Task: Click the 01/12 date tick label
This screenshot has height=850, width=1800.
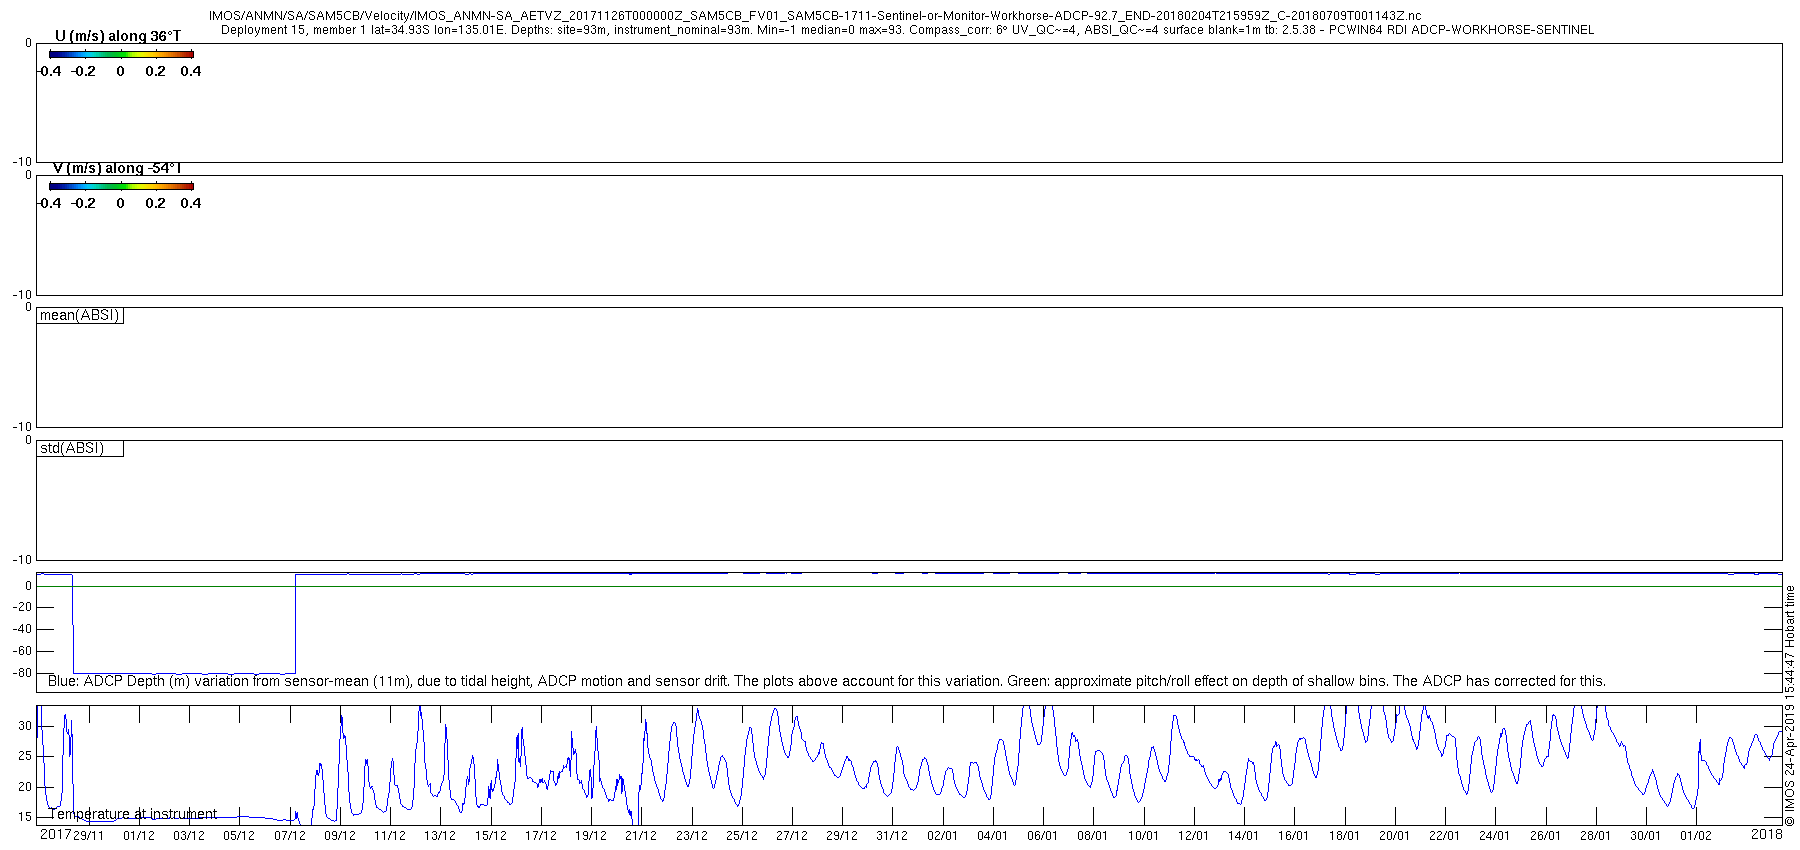Action: (x=139, y=836)
